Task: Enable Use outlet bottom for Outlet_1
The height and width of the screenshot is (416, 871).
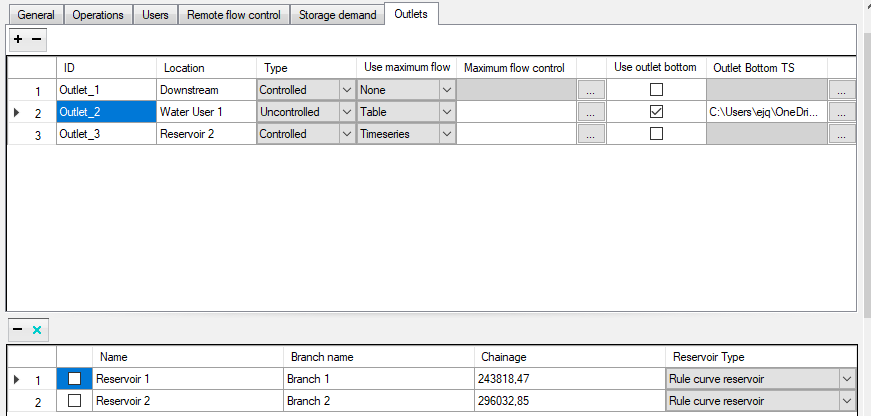Action: [657, 89]
